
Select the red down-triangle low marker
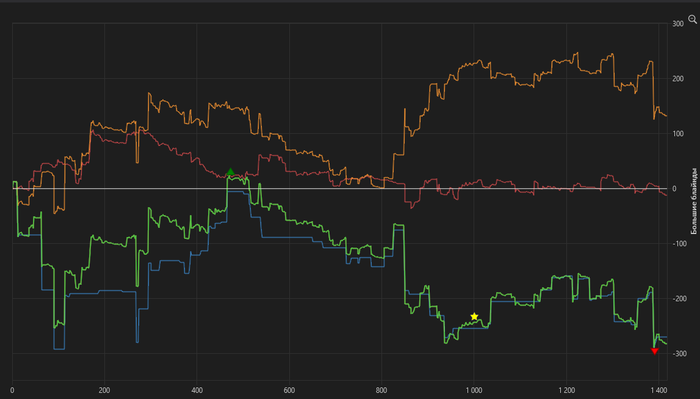click(x=654, y=351)
